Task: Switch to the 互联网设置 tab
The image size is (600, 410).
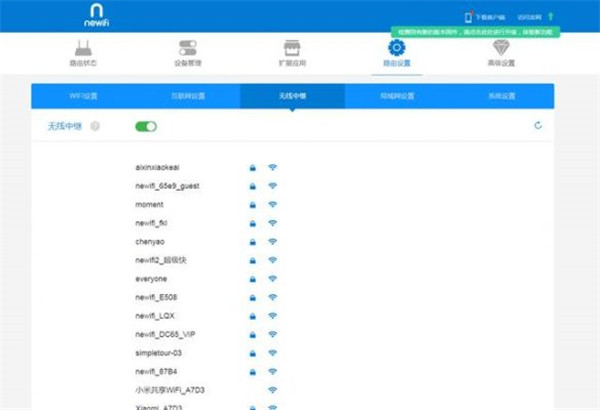Action: point(188,96)
